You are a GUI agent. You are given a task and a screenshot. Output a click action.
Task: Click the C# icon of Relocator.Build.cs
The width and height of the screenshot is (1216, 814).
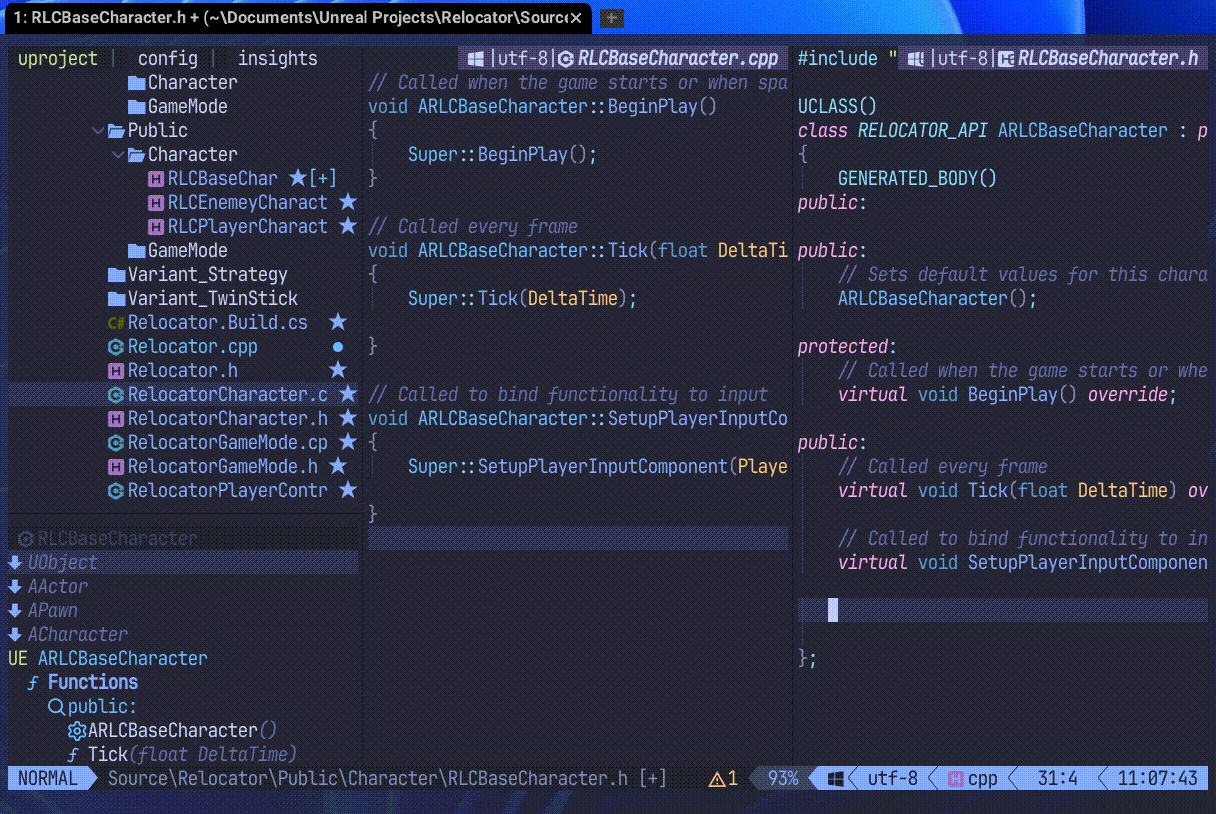(x=116, y=322)
